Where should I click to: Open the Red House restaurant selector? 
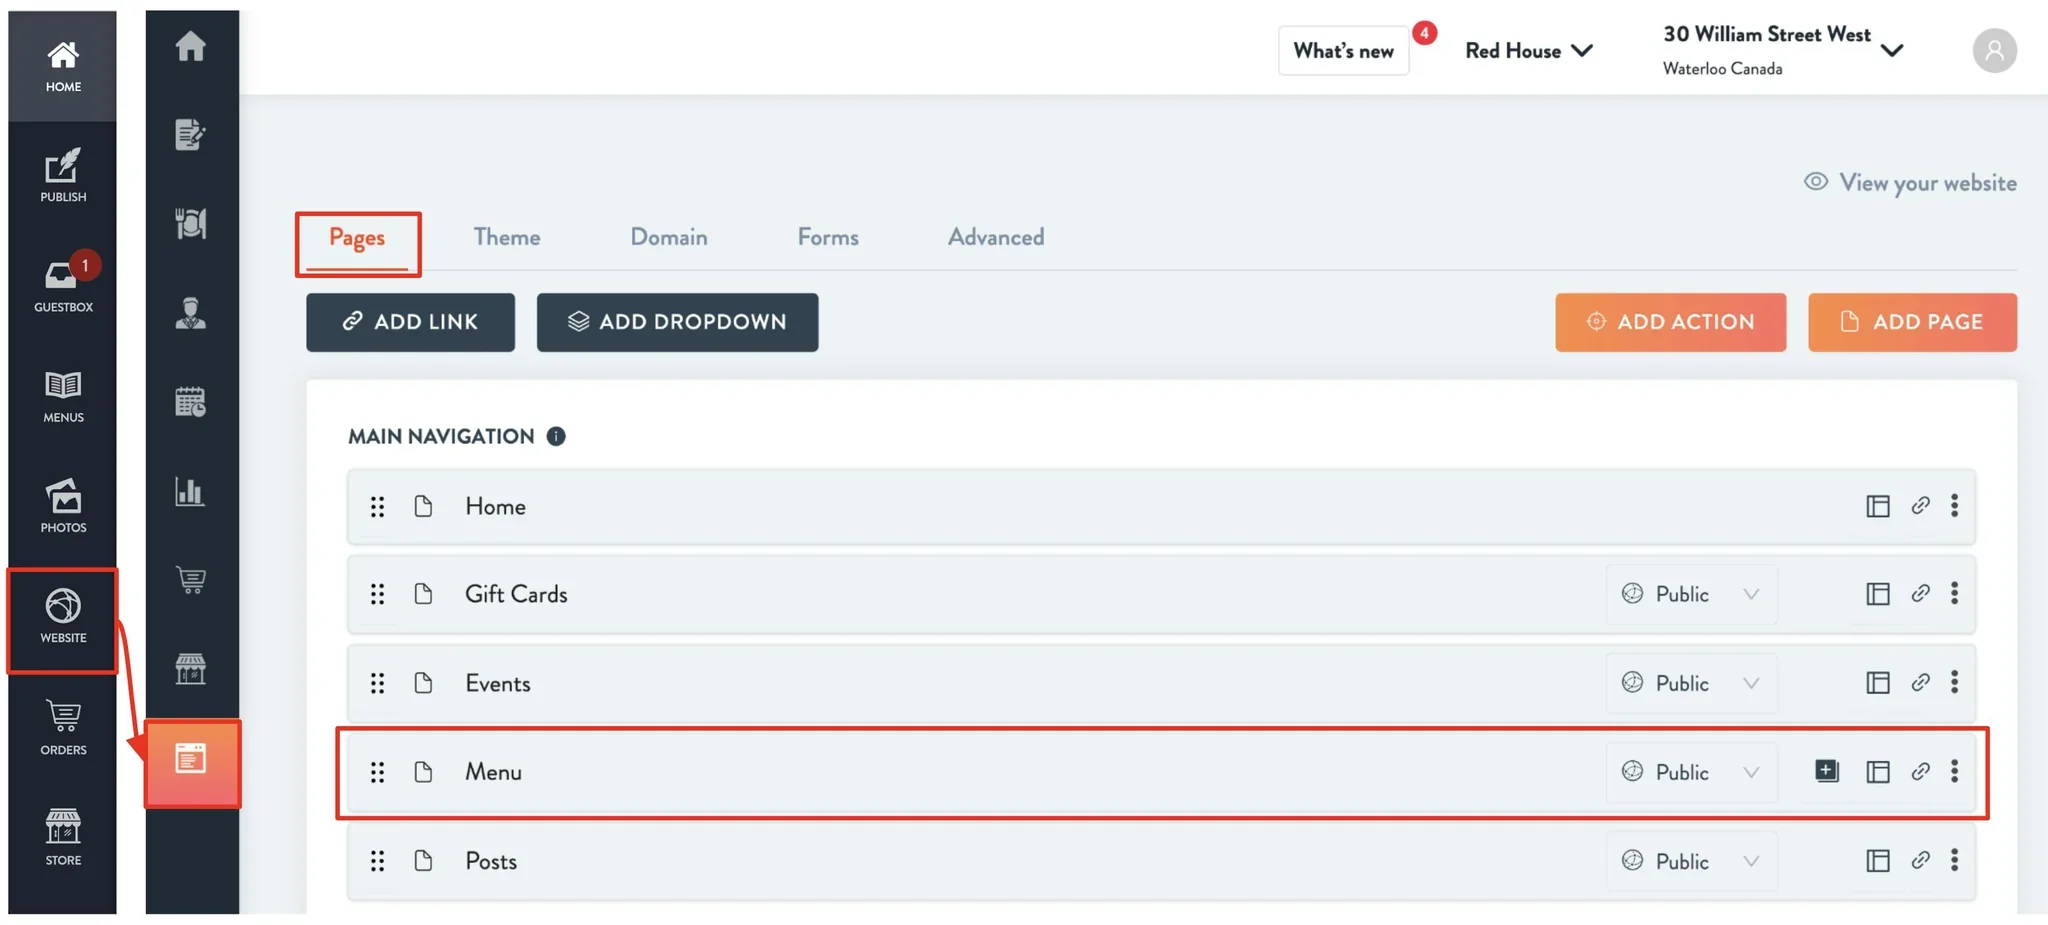pyautogui.click(x=1529, y=51)
